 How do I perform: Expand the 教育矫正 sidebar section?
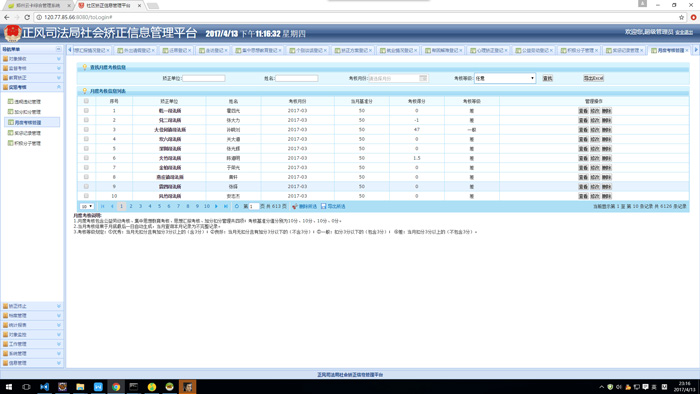point(32,78)
